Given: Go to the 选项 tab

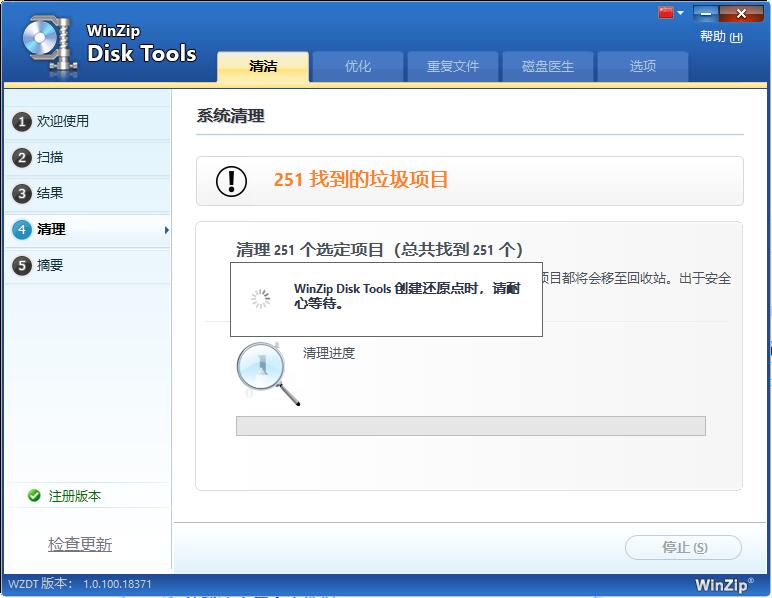Looking at the screenshot, I should (643, 66).
